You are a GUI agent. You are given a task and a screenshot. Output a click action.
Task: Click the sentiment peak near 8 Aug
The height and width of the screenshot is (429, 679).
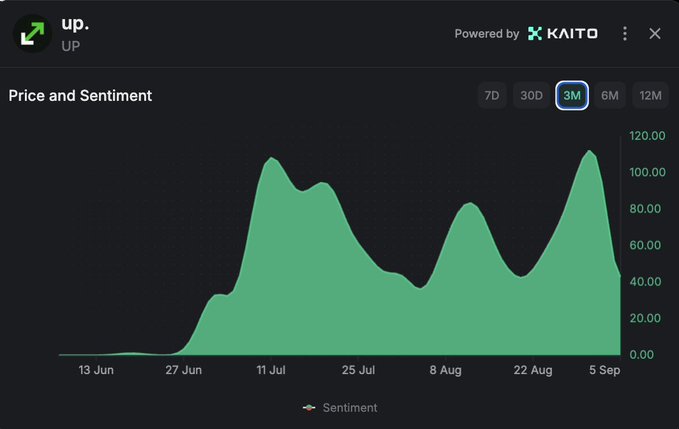(x=470, y=203)
